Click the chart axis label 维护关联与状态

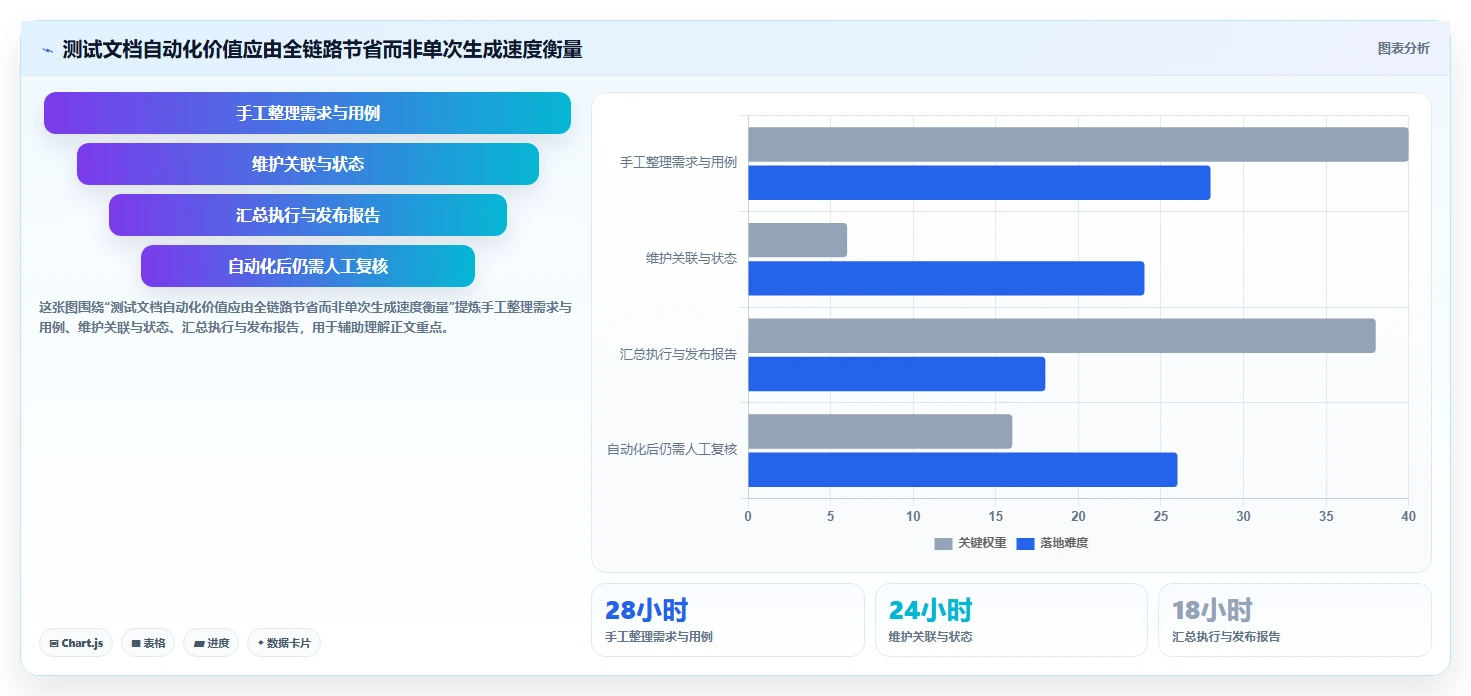click(691, 259)
